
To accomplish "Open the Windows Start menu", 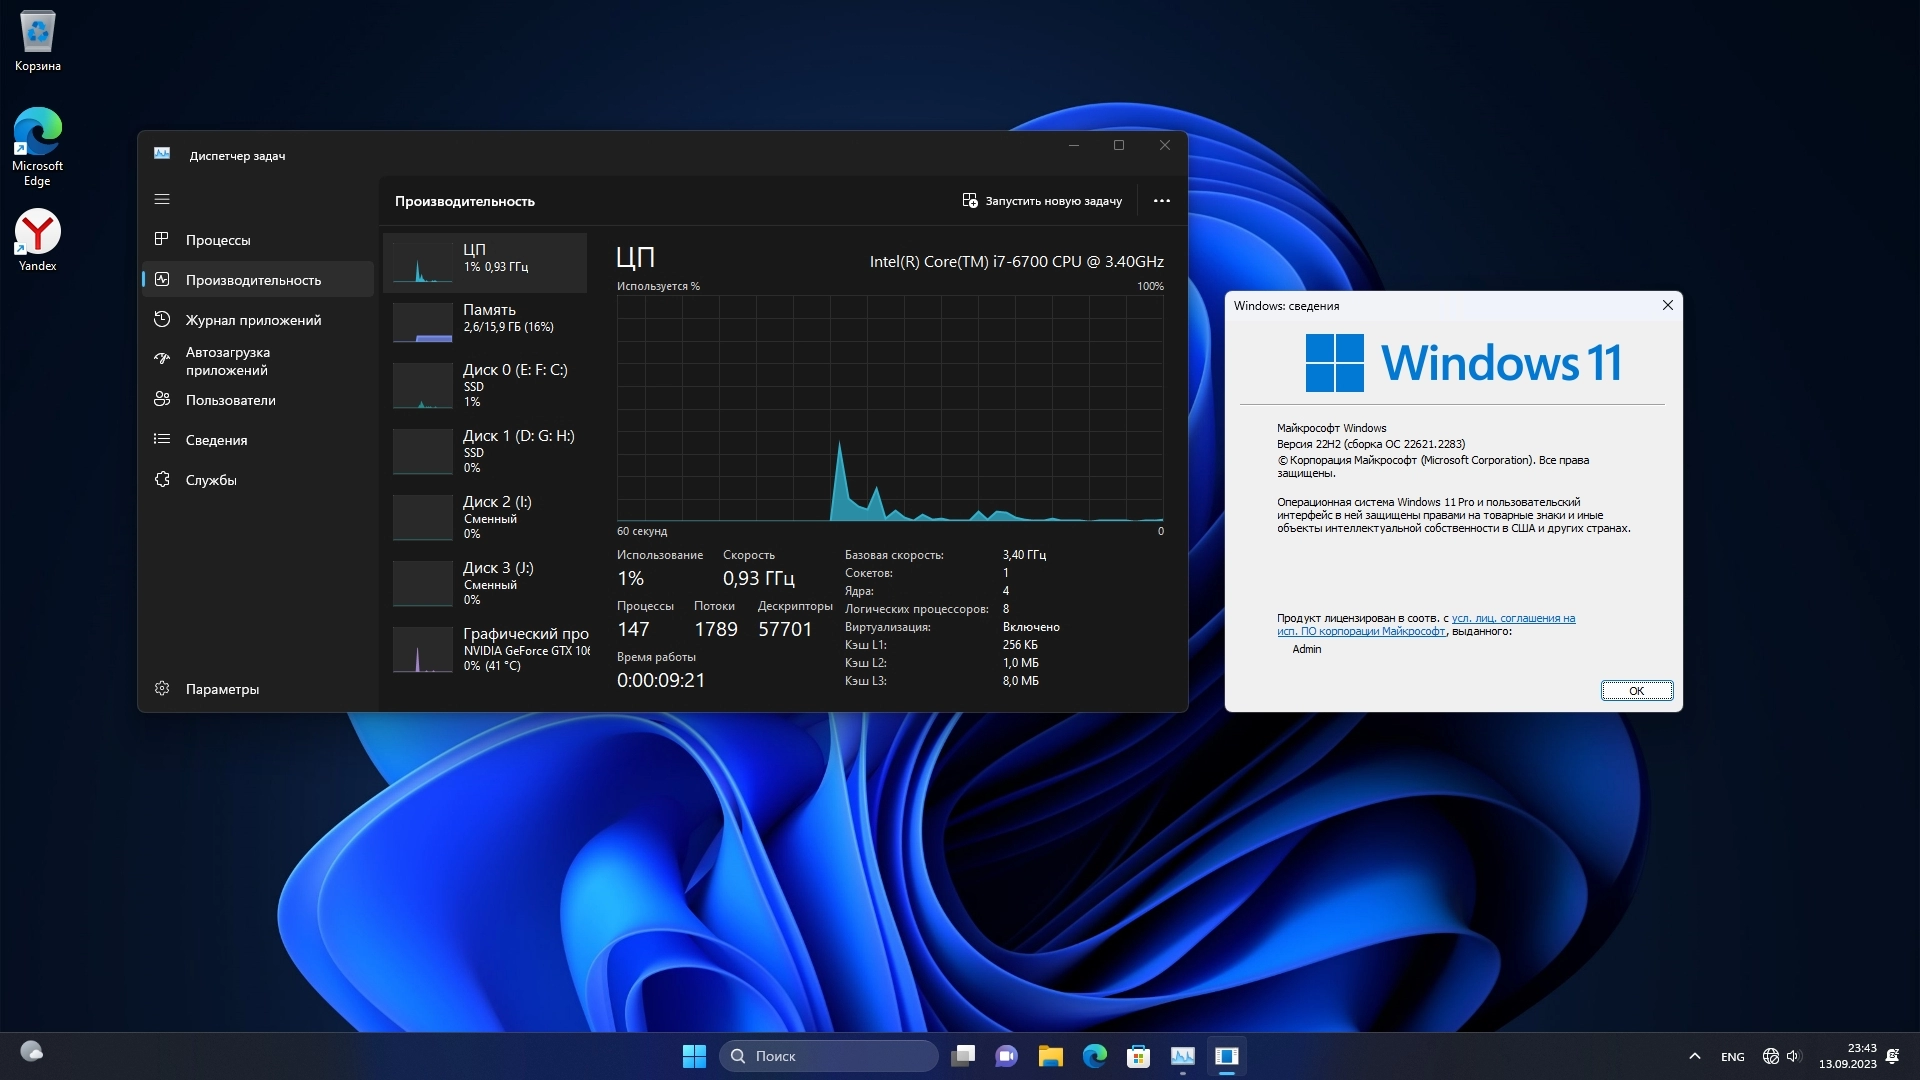I will 694,1056.
